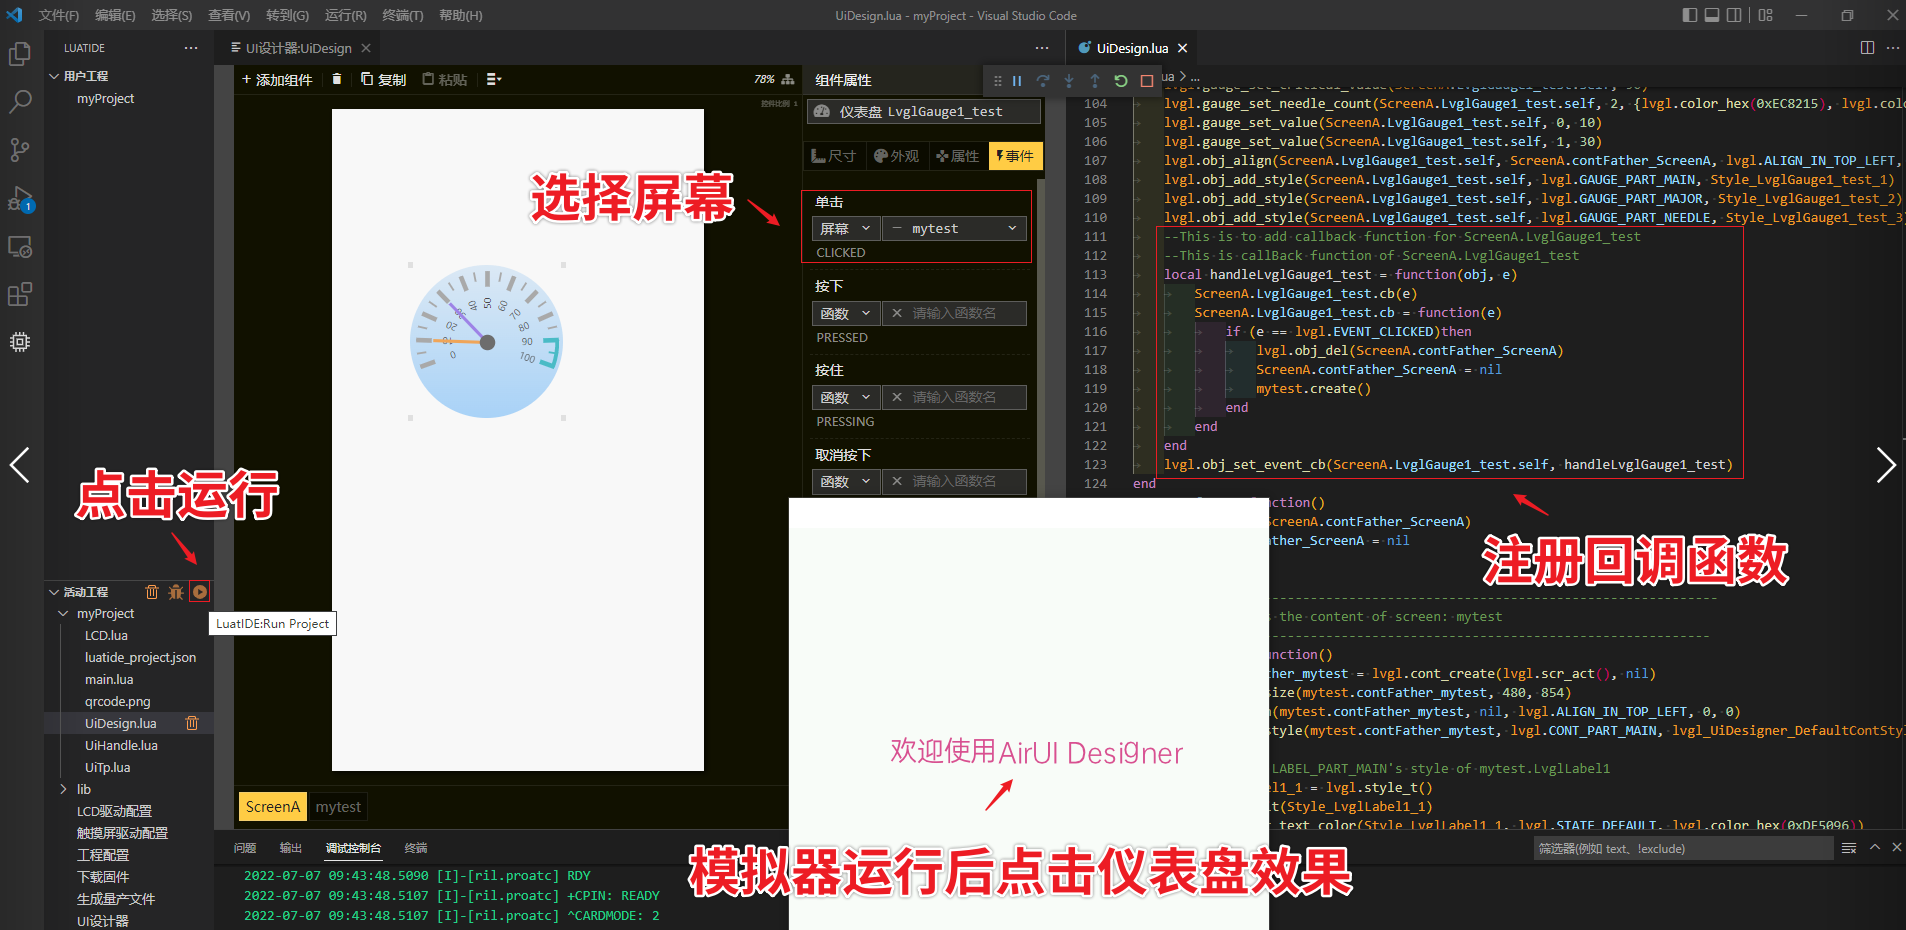The height and width of the screenshot is (930, 1906).
Task: Click the 添加组件 button
Action: [x=277, y=79]
